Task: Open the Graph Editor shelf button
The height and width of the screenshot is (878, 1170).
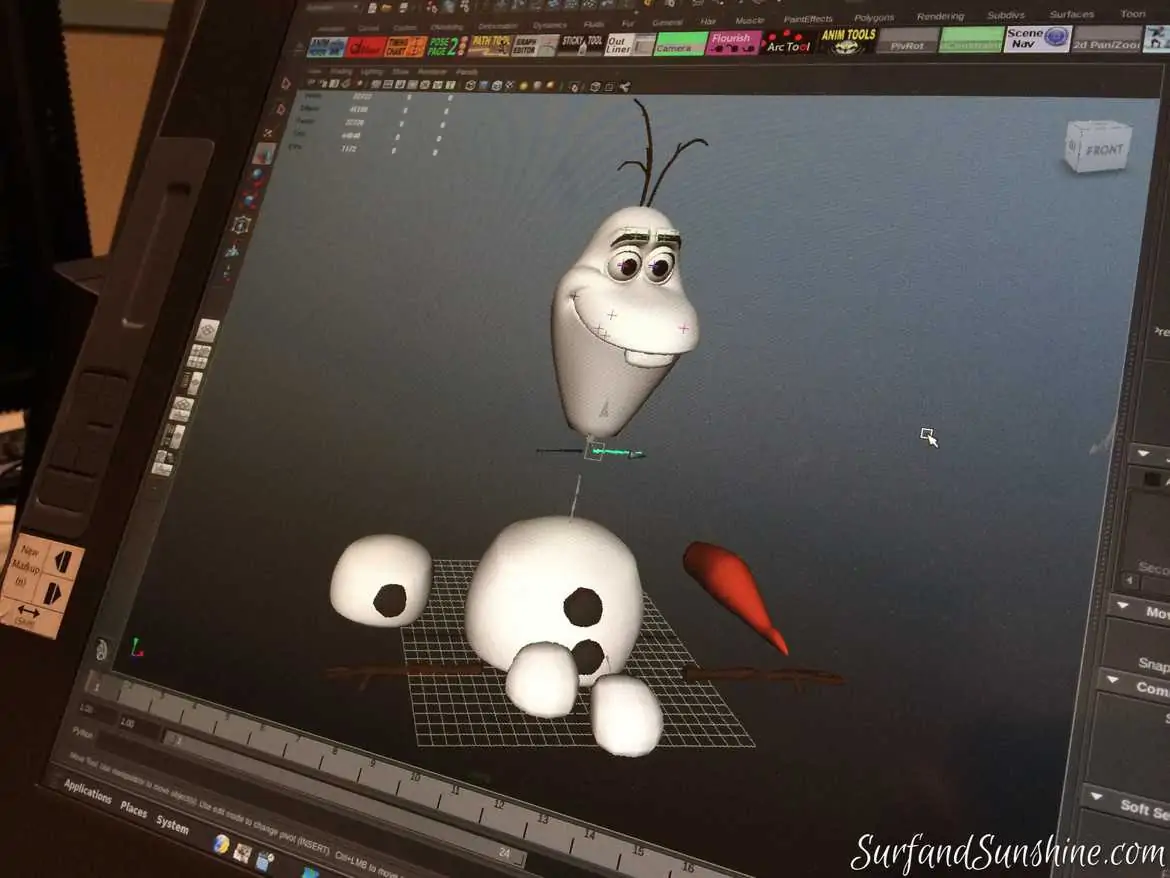Action: click(534, 46)
